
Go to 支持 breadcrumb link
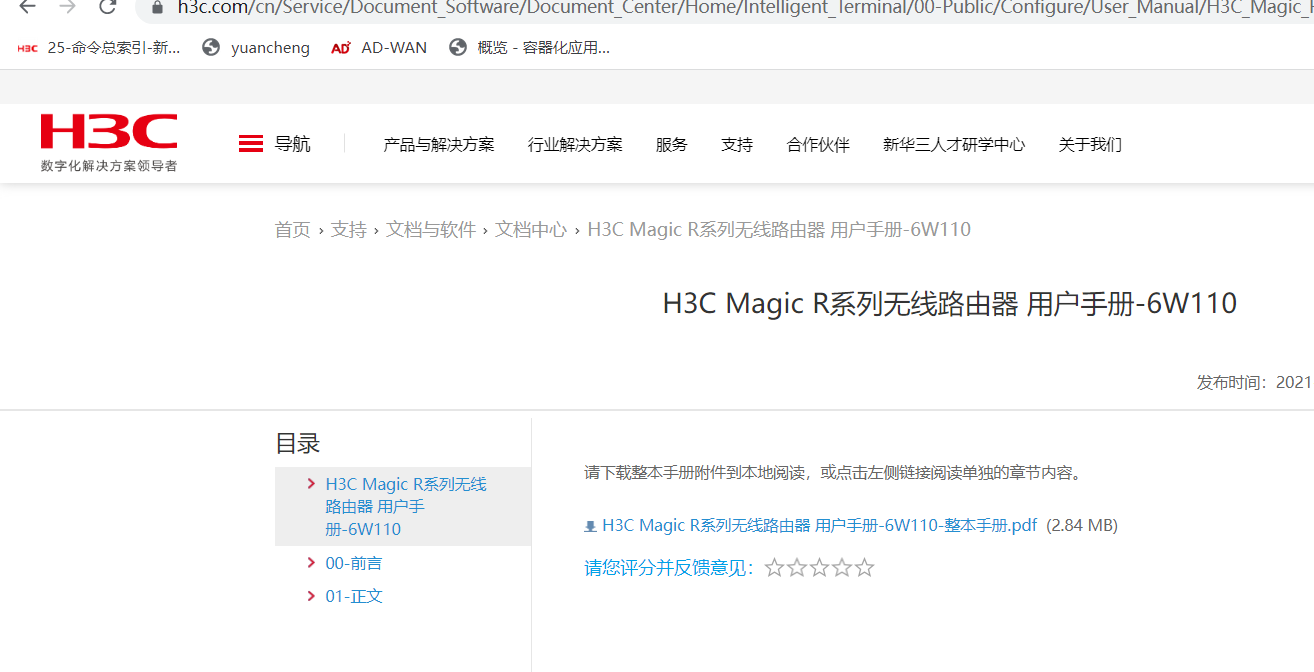(x=349, y=230)
